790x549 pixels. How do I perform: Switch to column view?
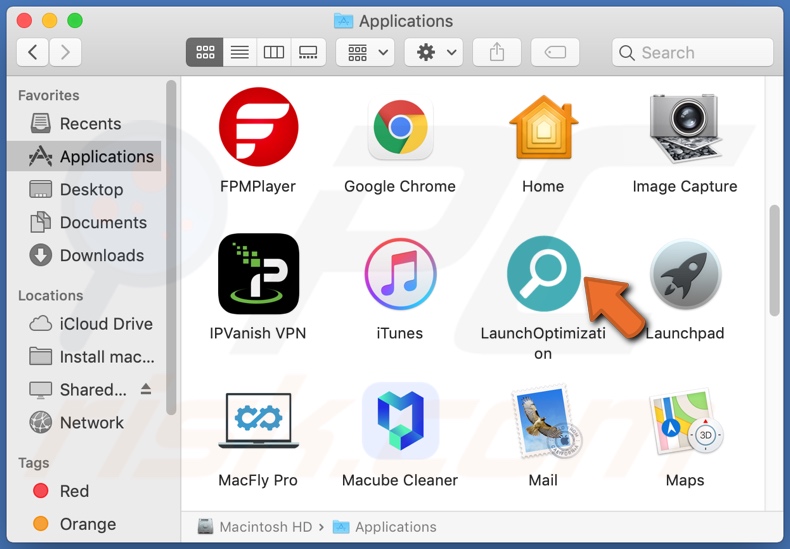[x=274, y=52]
